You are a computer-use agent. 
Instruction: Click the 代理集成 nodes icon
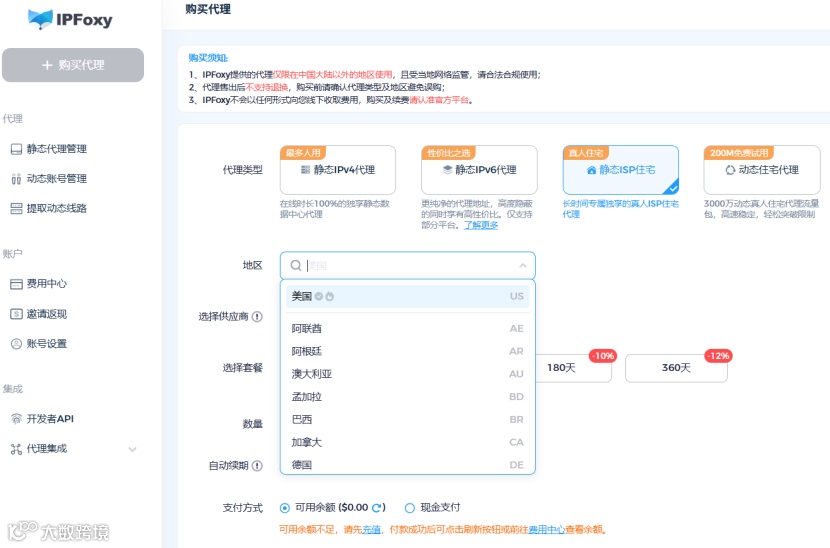point(16,450)
